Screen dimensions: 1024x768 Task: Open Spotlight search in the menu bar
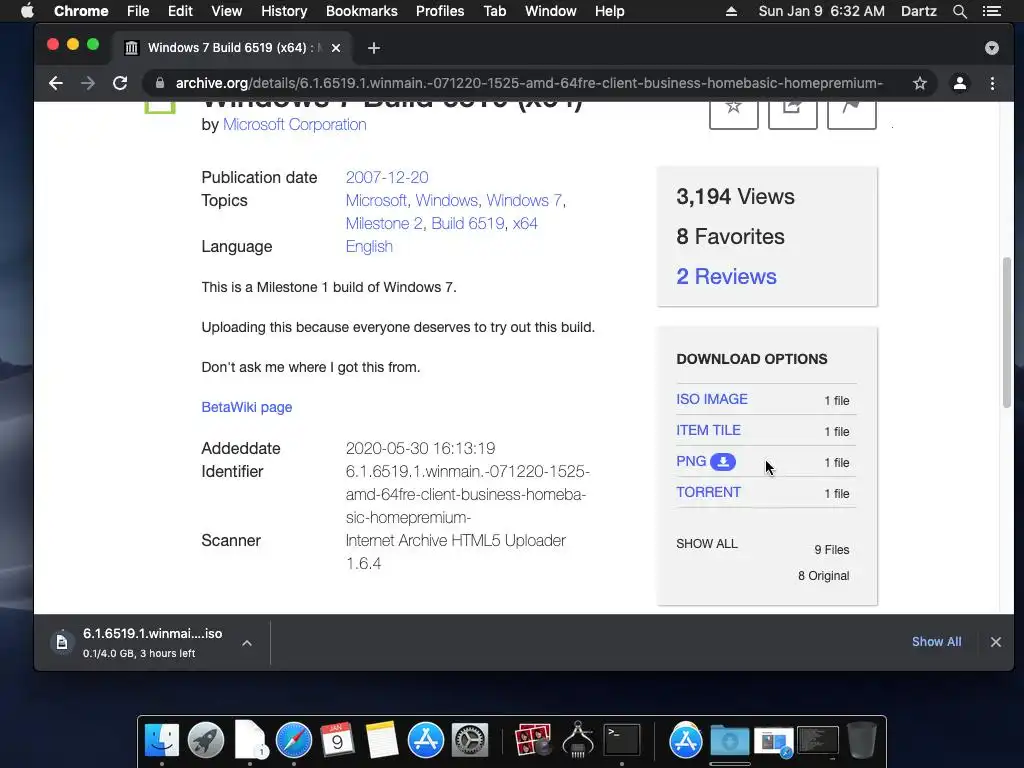[959, 11]
